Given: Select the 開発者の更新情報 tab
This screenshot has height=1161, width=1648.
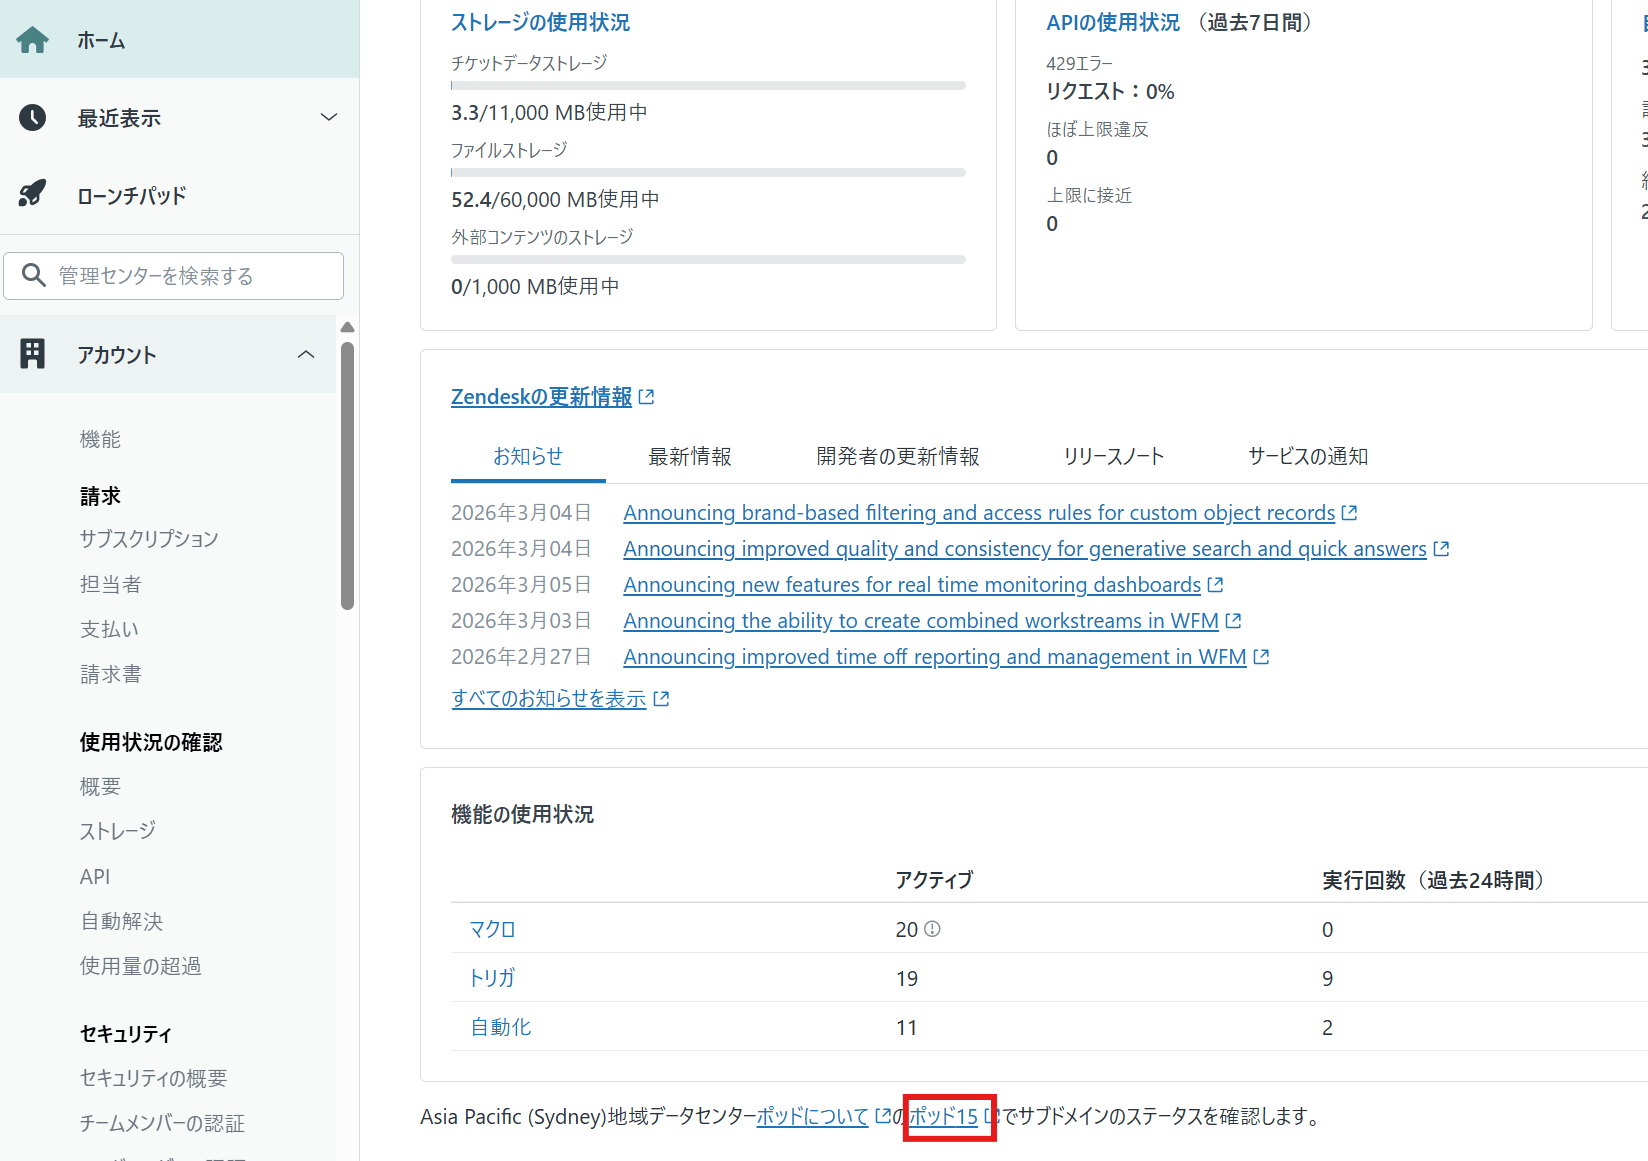Looking at the screenshot, I should tap(897, 457).
